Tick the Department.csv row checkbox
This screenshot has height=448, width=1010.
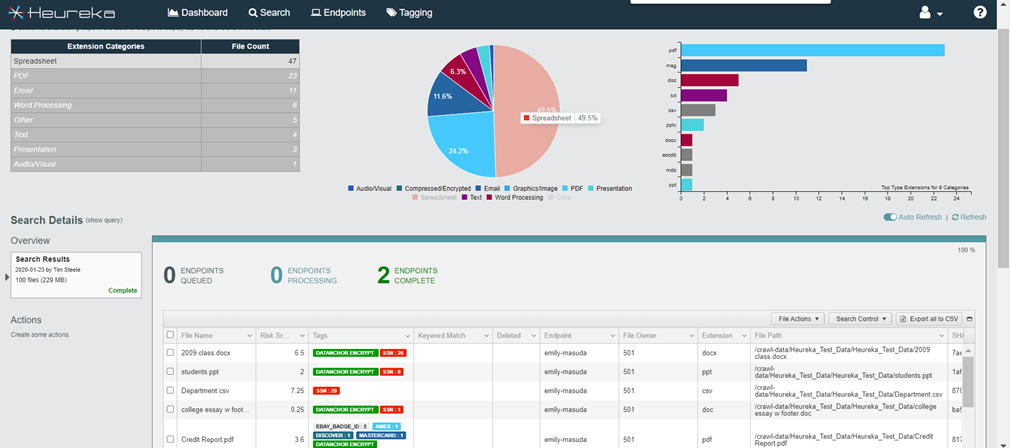click(x=170, y=390)
